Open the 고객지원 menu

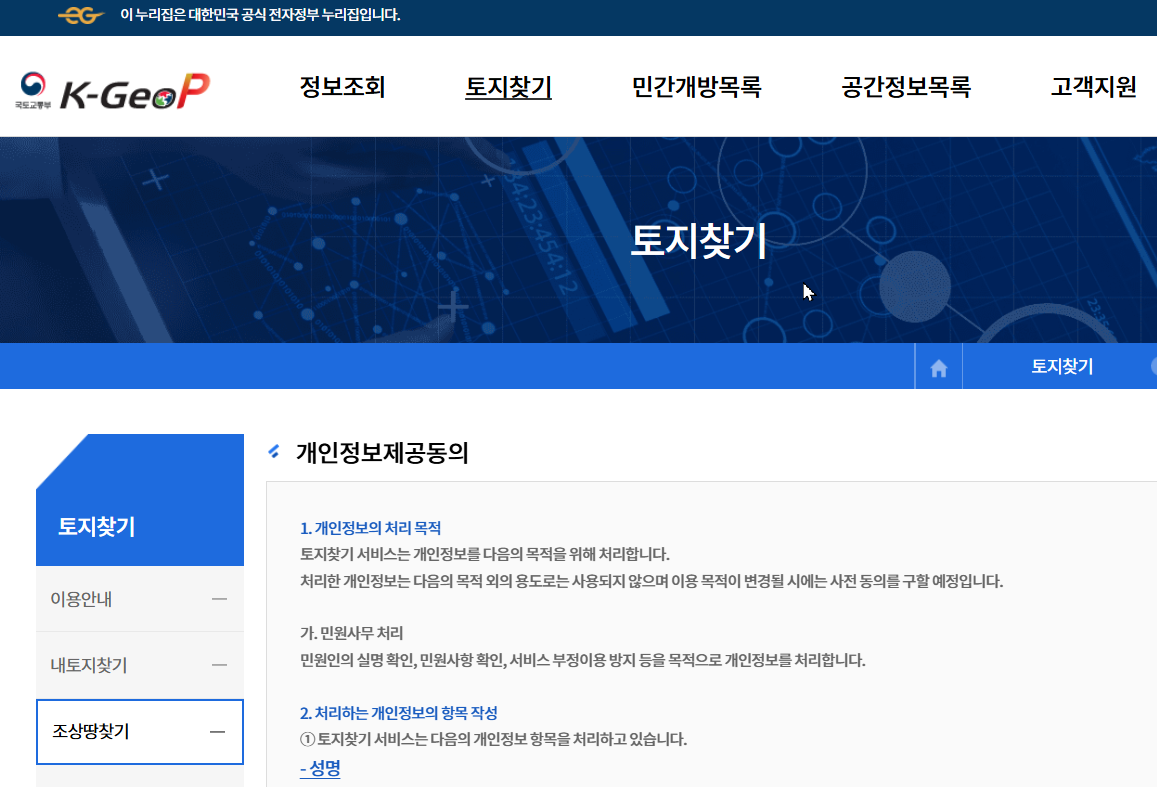pyautogui.click(x=1091, y=87)
